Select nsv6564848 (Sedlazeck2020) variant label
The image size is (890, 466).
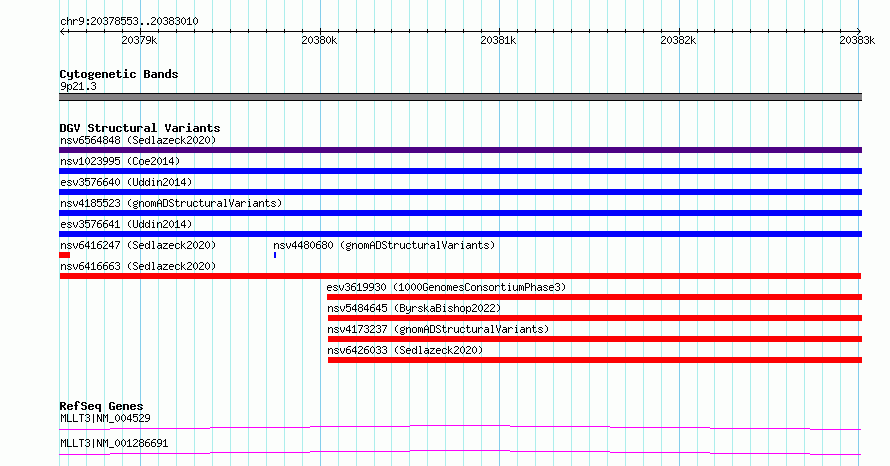pos(138,140)
